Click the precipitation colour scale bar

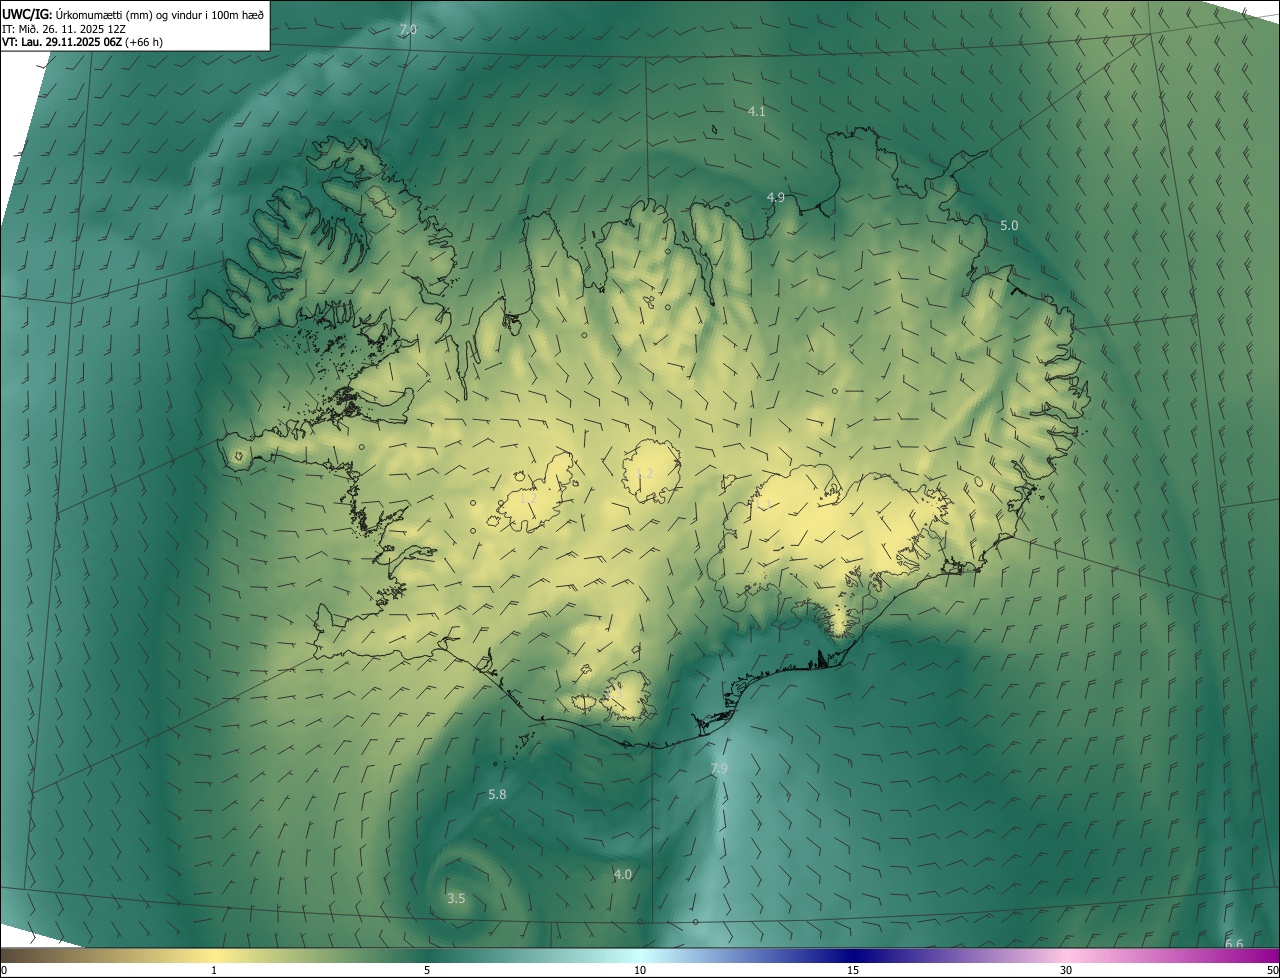click(640, 956)
